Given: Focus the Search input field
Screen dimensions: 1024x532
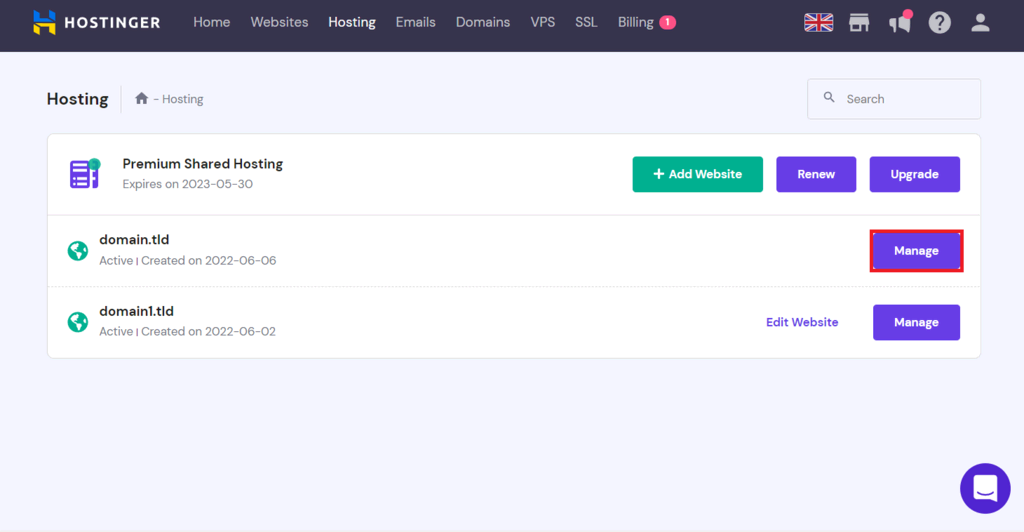Looking at the screenshot, I should point(905,99).
